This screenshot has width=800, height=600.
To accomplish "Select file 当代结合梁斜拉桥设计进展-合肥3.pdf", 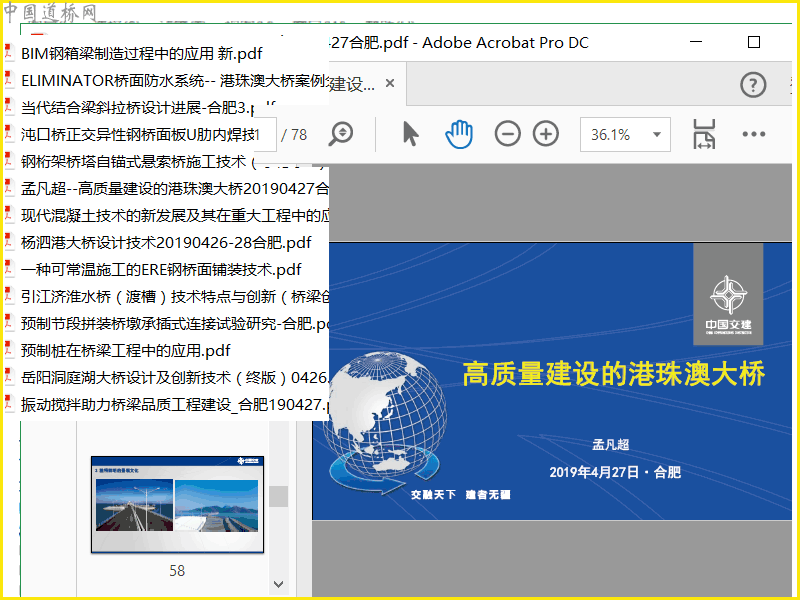I will click(148, 107).
